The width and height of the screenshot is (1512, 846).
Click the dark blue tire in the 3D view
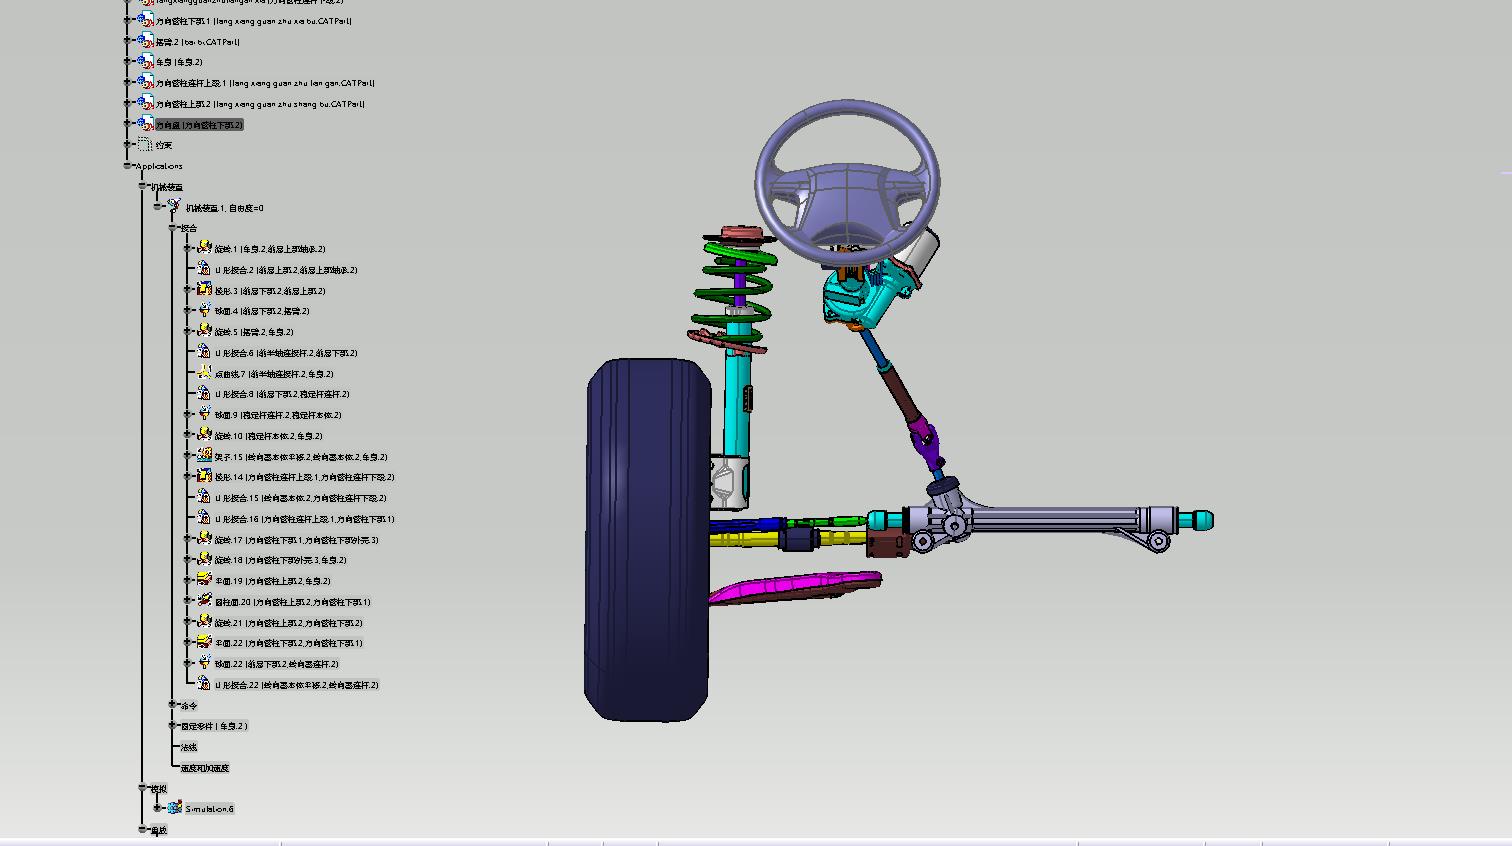647,540
